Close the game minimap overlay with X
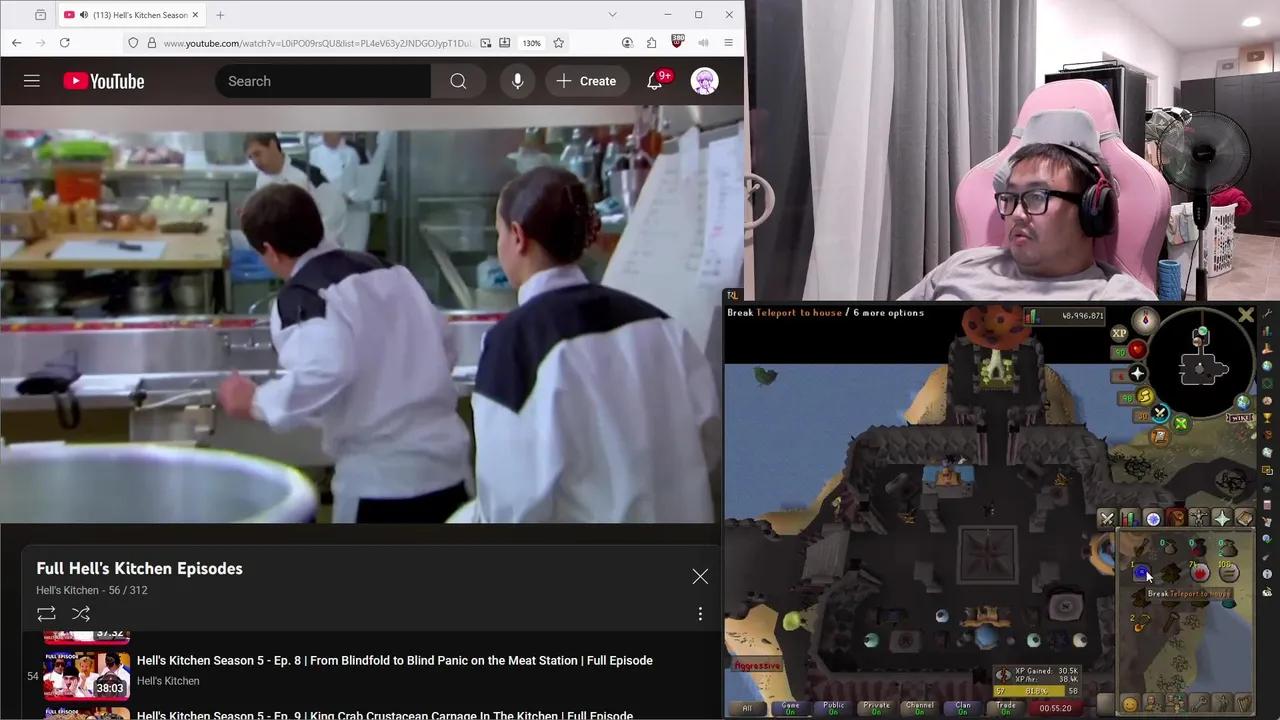 click(x=1246, y=315)
